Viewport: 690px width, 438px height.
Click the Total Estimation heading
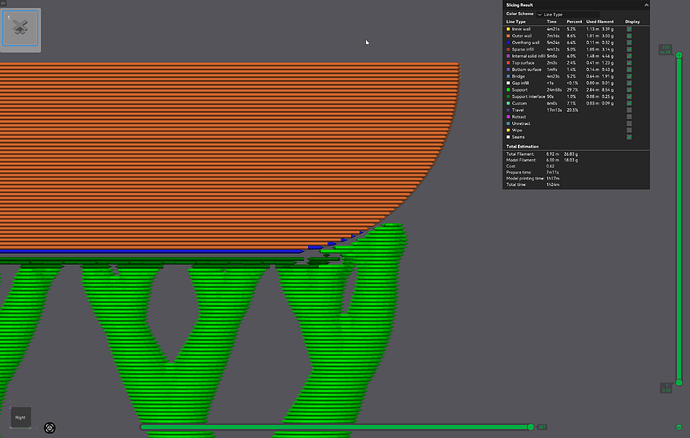tap(522, 147)
